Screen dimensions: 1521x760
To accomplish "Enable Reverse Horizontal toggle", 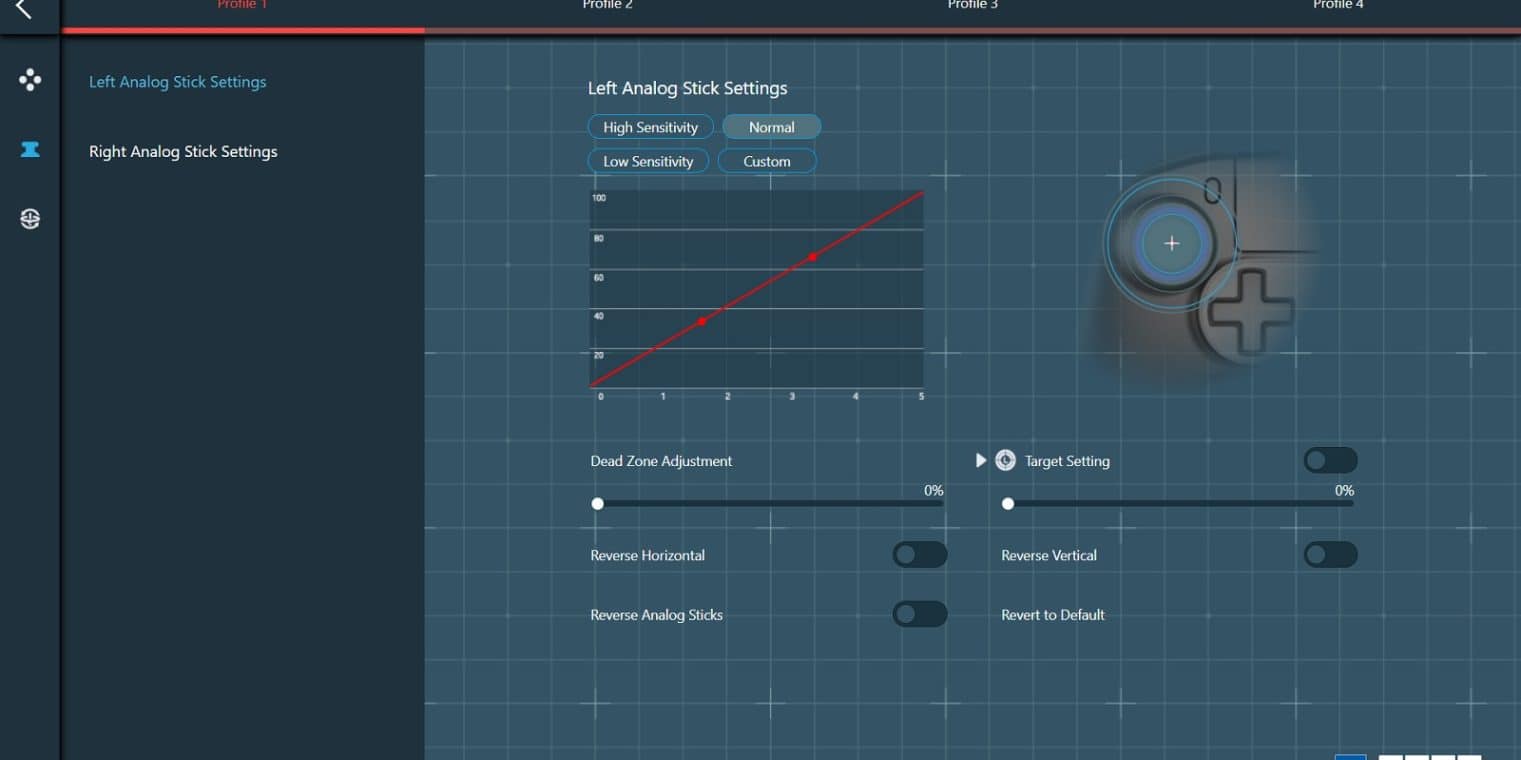I will tap(919, 555).
